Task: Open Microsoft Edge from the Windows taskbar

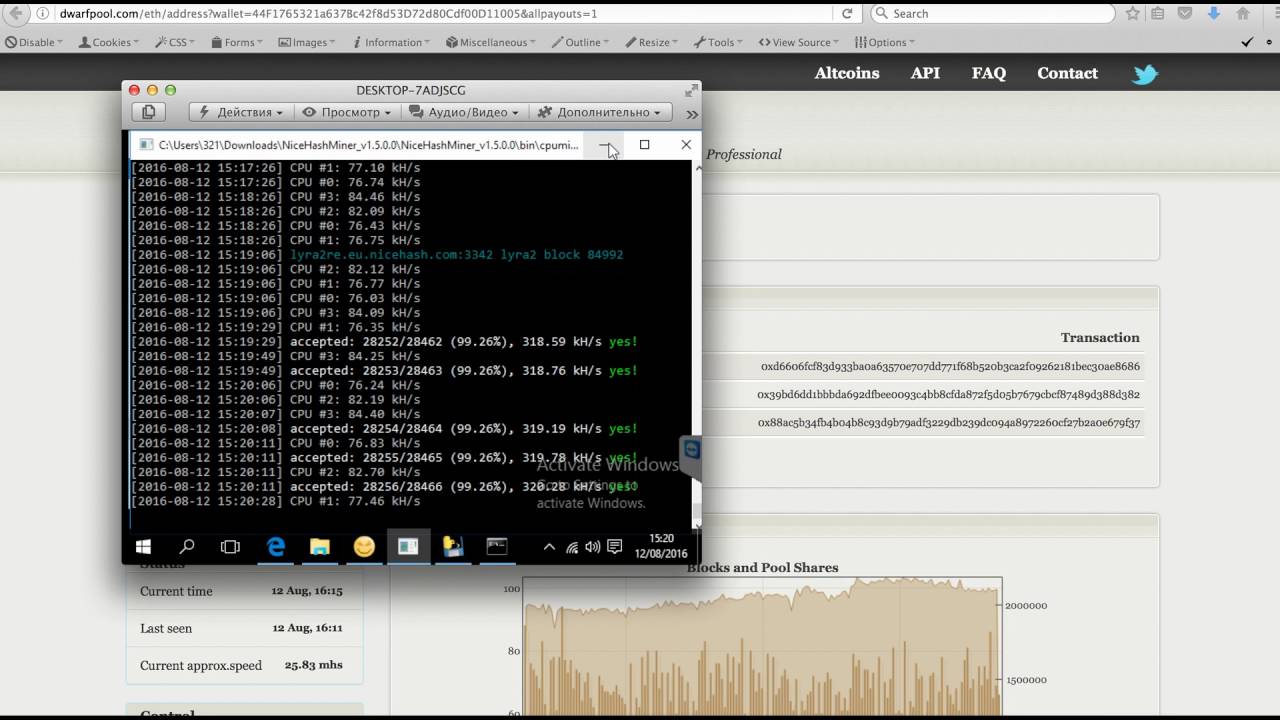Action: pos(275,547)
